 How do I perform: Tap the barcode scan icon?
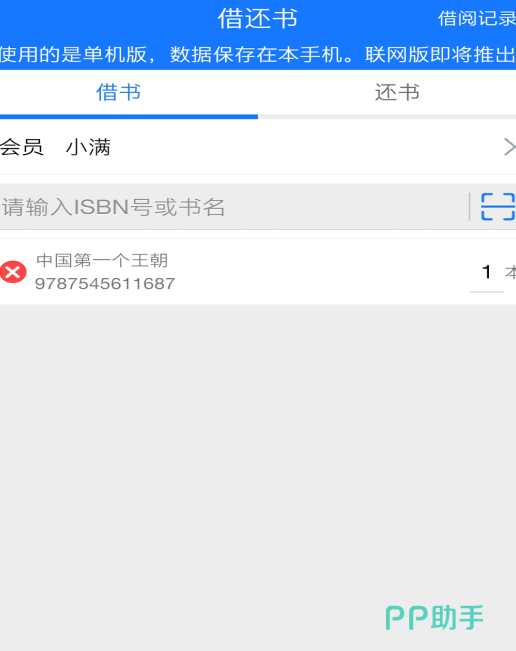tap(498, 206)
